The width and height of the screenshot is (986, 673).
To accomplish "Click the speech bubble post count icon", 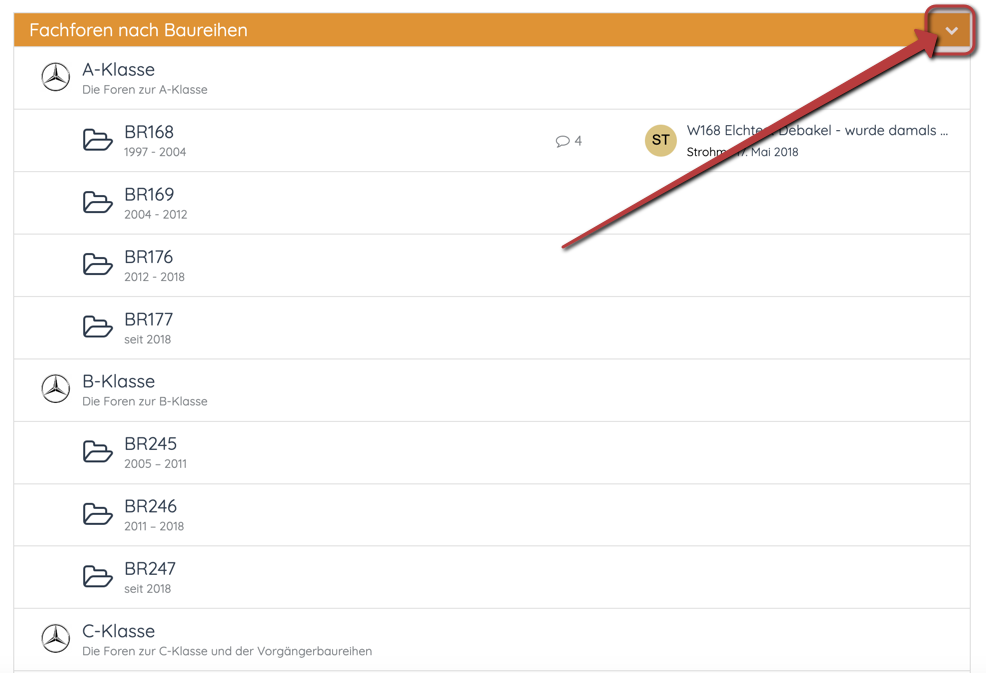I will pyautogui.click(x=563, y=141).
